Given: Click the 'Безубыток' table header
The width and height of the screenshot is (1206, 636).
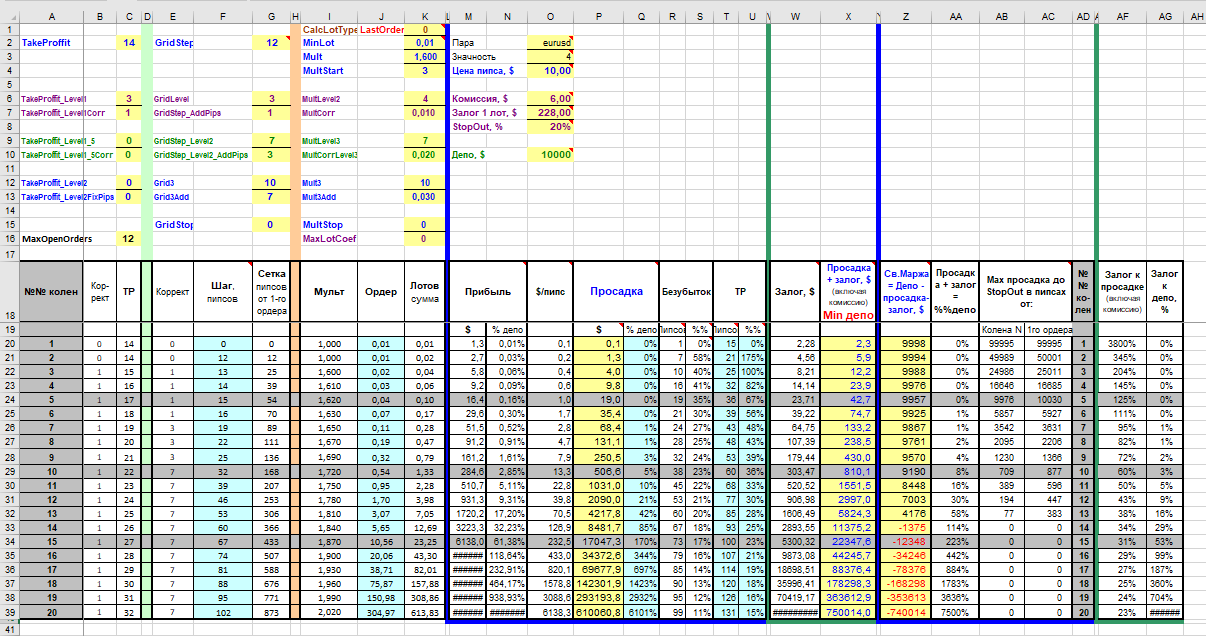Looking at the screenshot, I should 686,291.
